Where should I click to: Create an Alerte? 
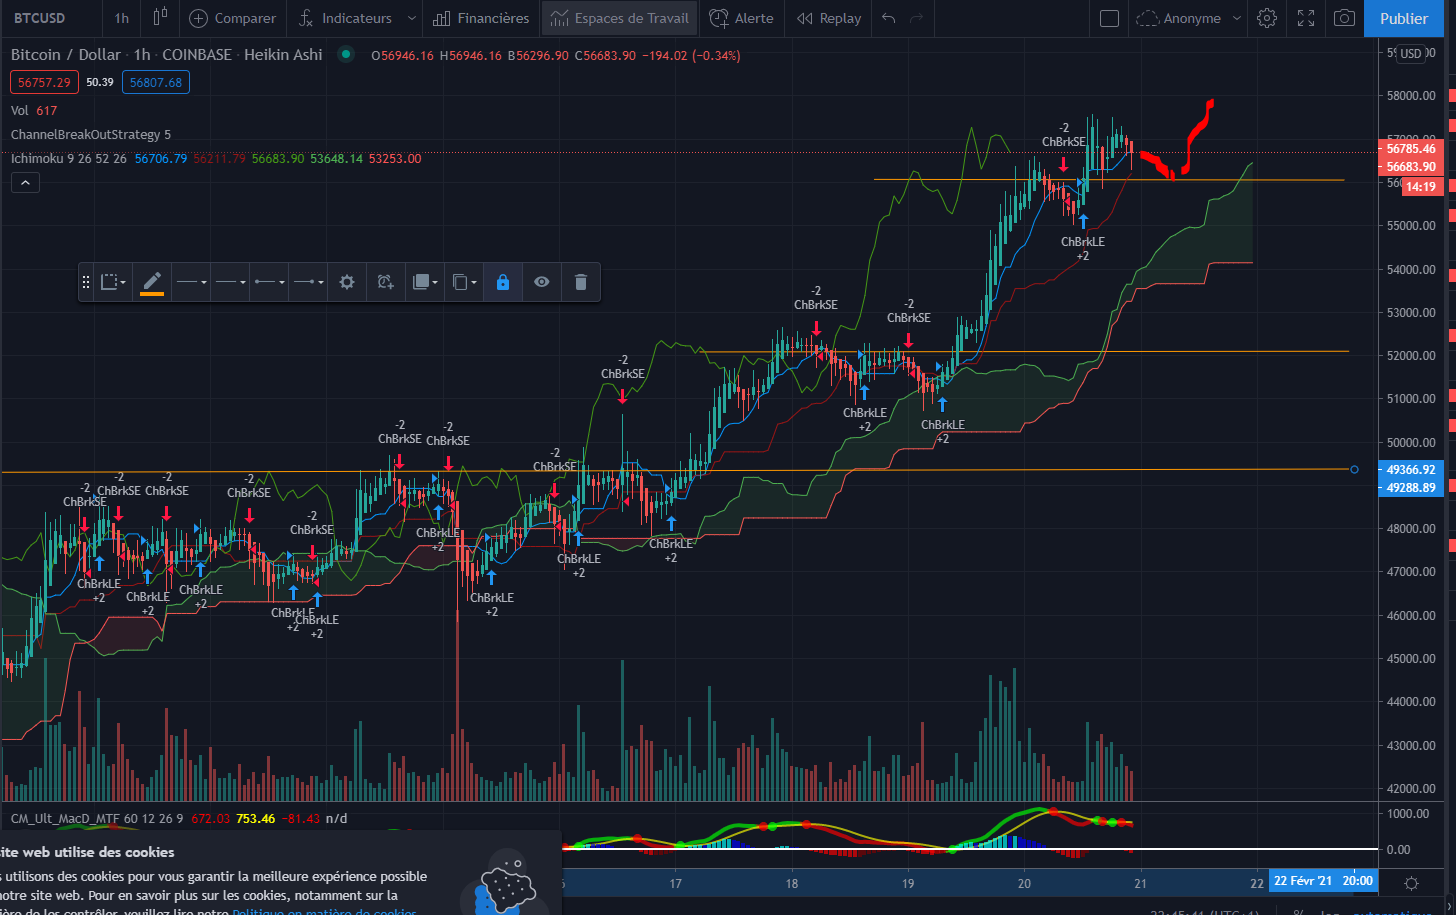tap(741, 18)
